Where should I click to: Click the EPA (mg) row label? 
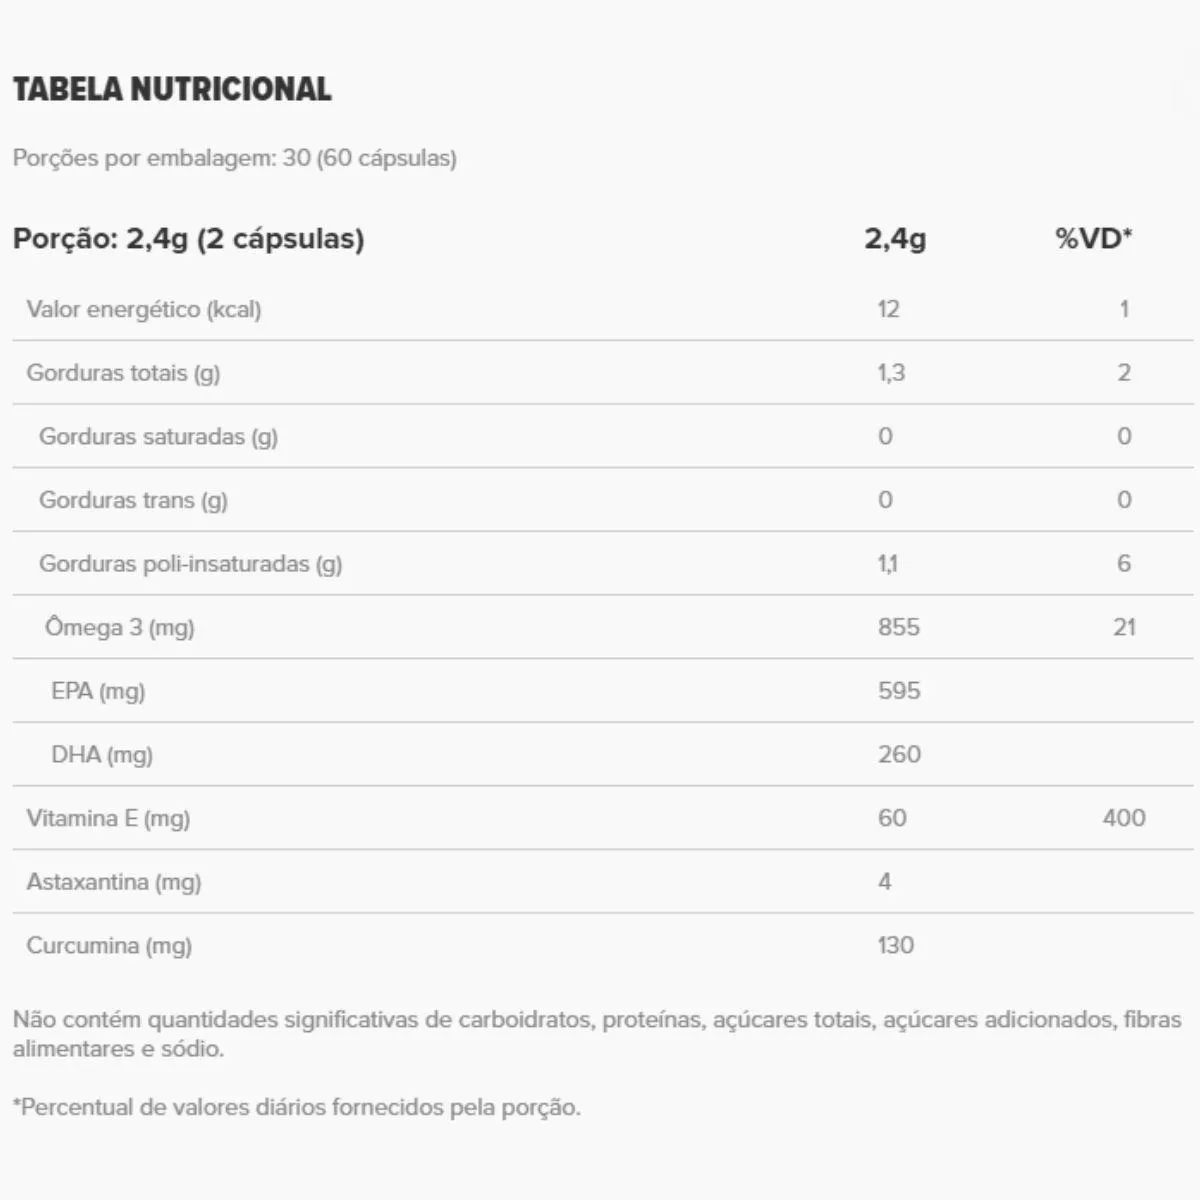[x=98, y=691]
